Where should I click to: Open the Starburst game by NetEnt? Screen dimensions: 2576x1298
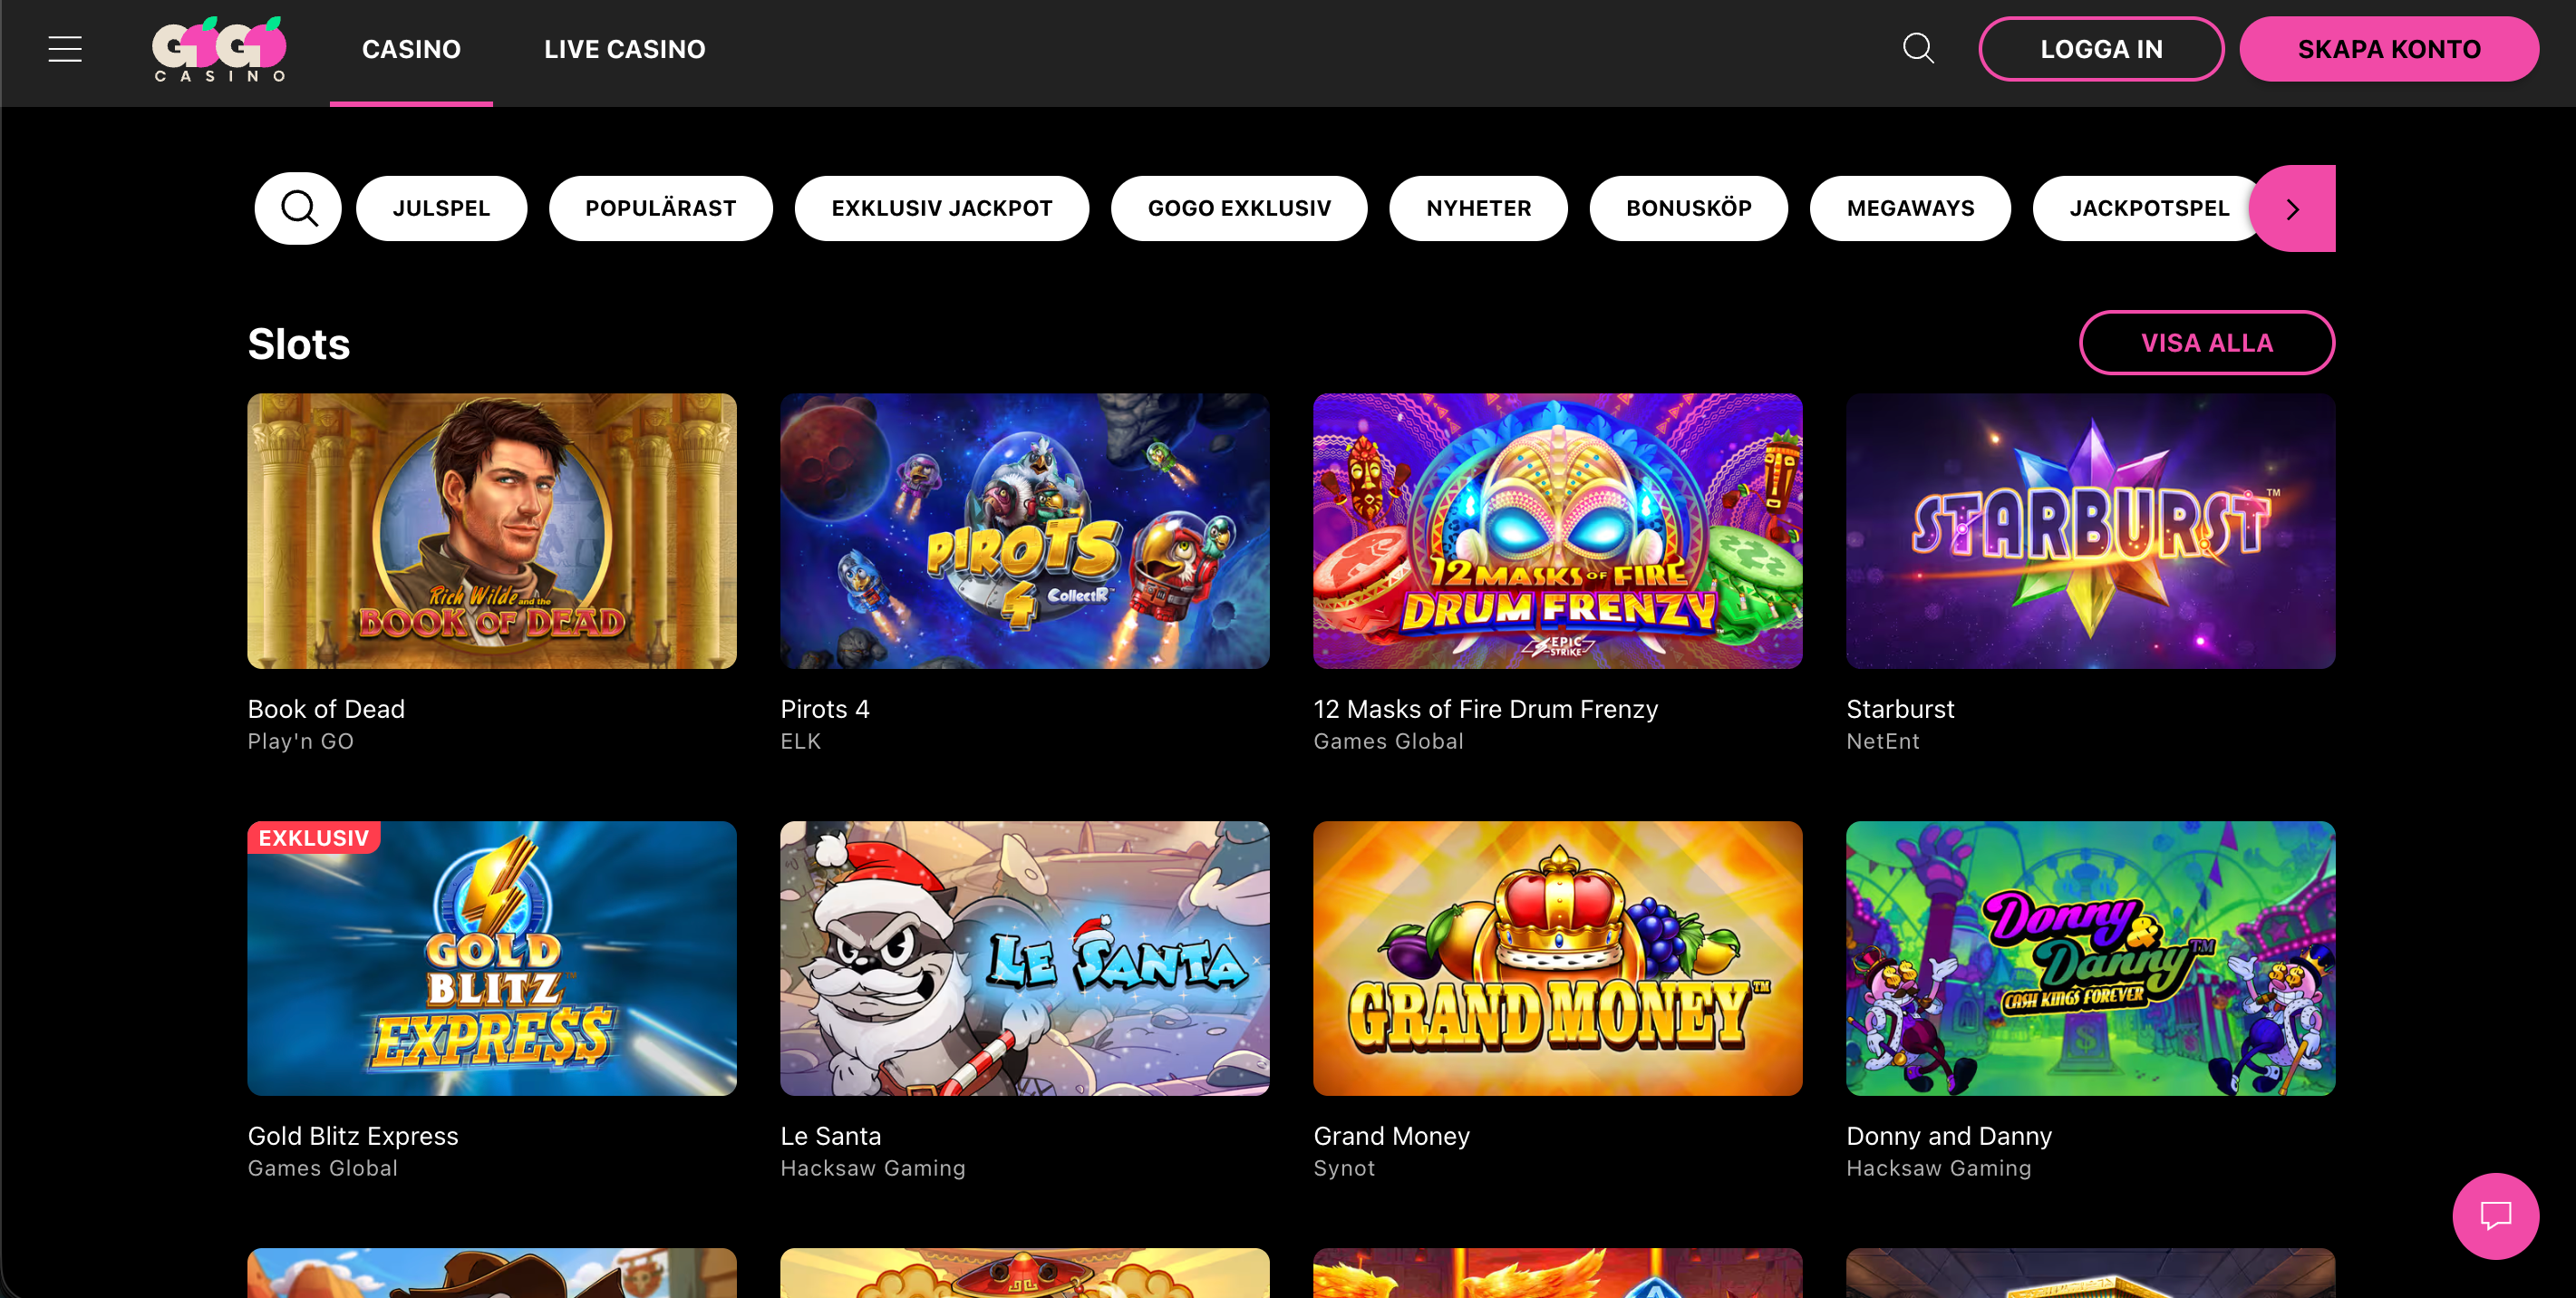(x=2089, y=531)
